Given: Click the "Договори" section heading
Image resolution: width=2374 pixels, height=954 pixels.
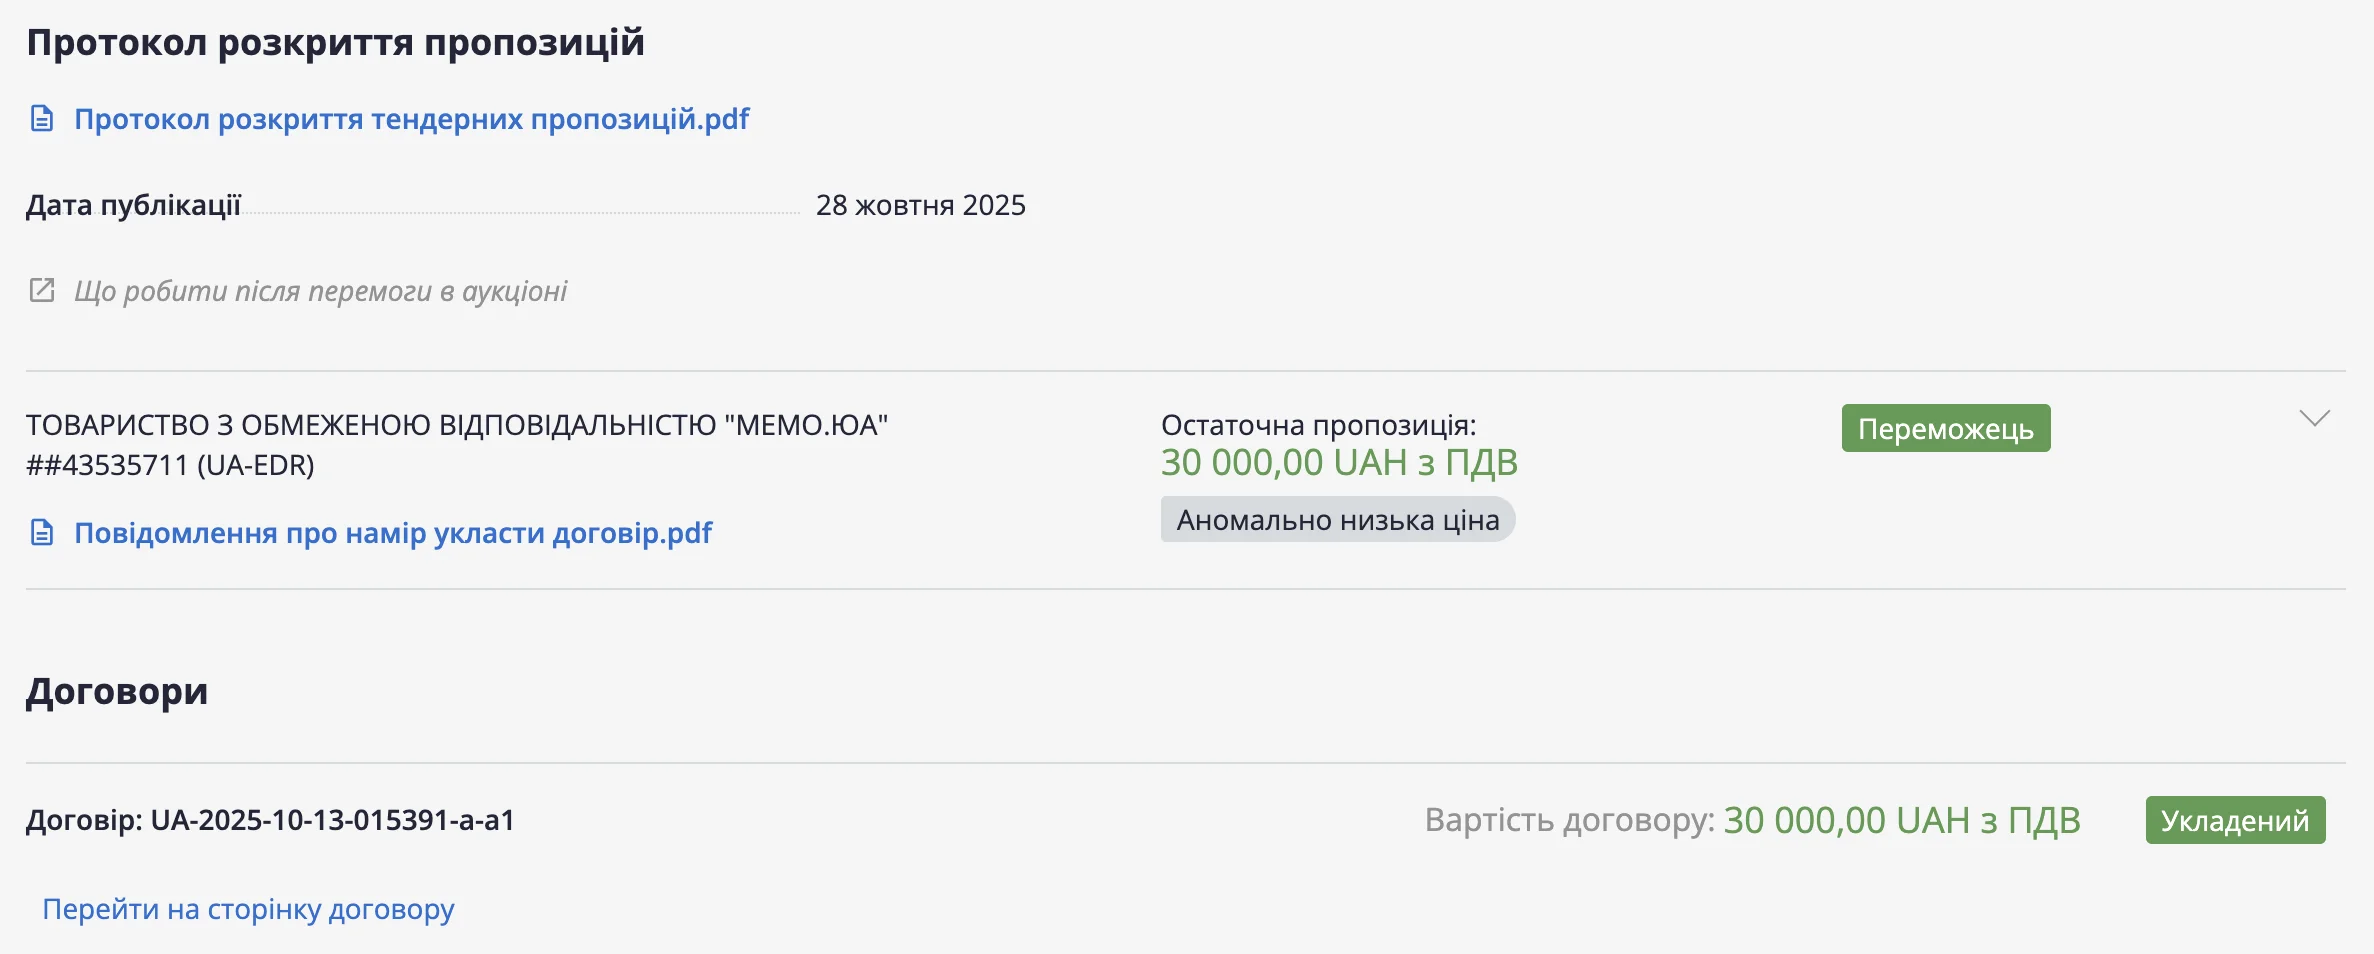Looking at the screenshot, I should (117, 691).
